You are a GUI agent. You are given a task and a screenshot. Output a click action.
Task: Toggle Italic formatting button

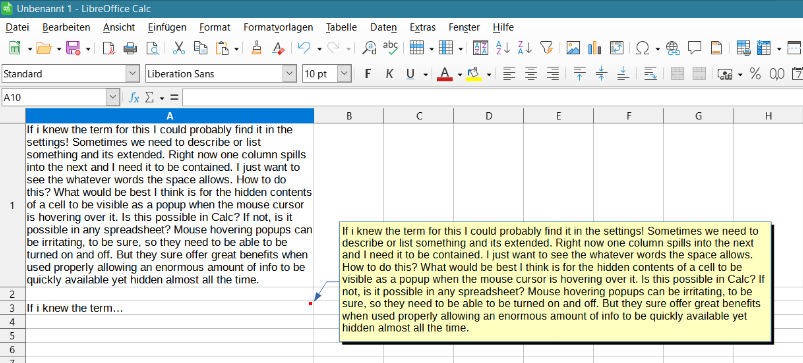coord(389,74)
